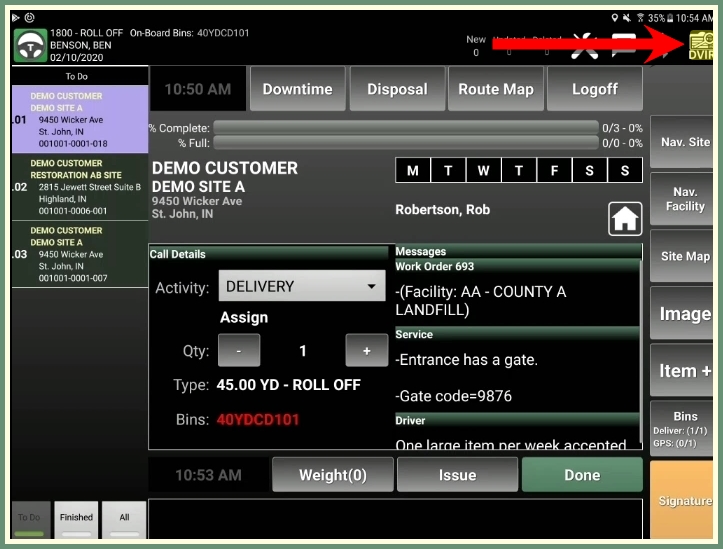Viewport: 723px width, 549px height.
Task: Click the Route Map button
Action: 495,89
